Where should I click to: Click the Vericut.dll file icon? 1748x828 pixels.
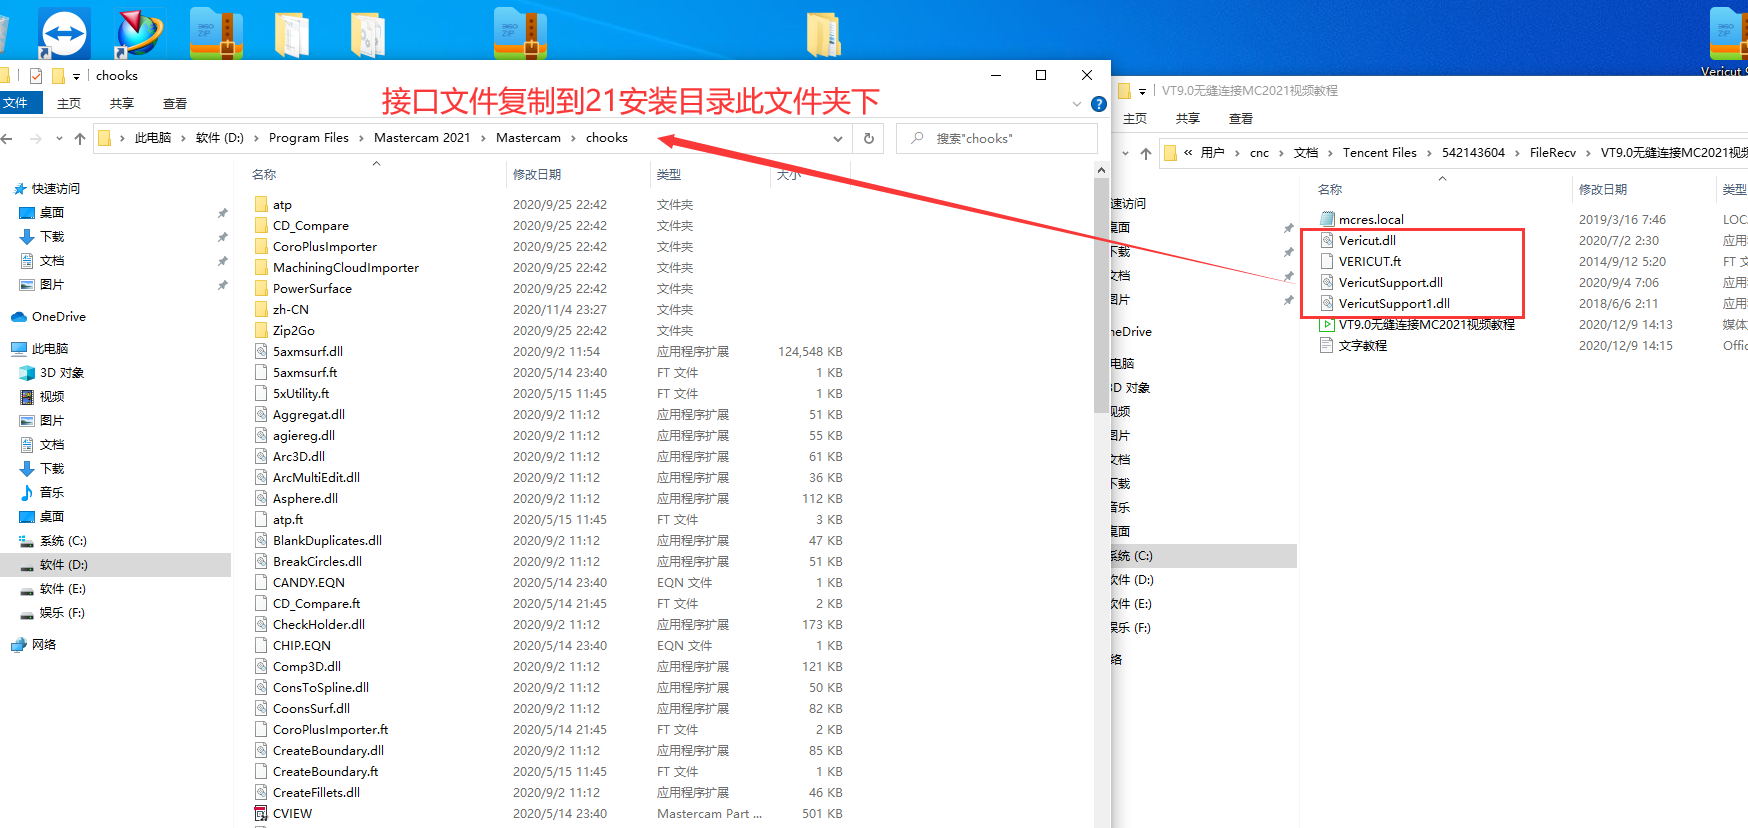pos(1327,240)
